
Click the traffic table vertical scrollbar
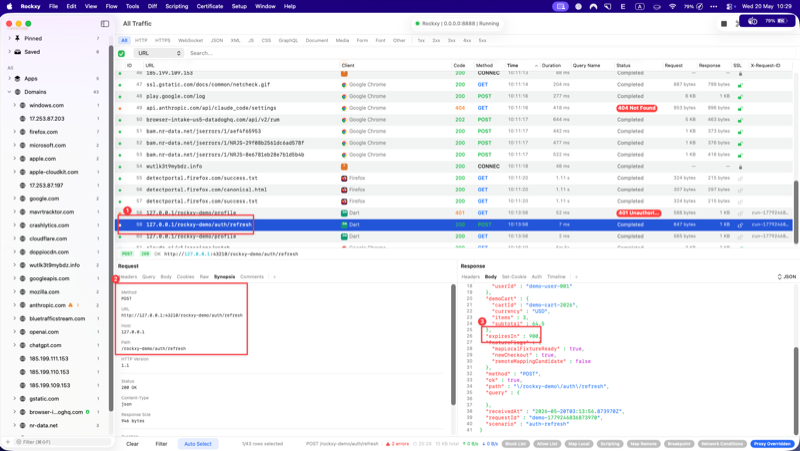pyautogui.click(x=796, y=212)
